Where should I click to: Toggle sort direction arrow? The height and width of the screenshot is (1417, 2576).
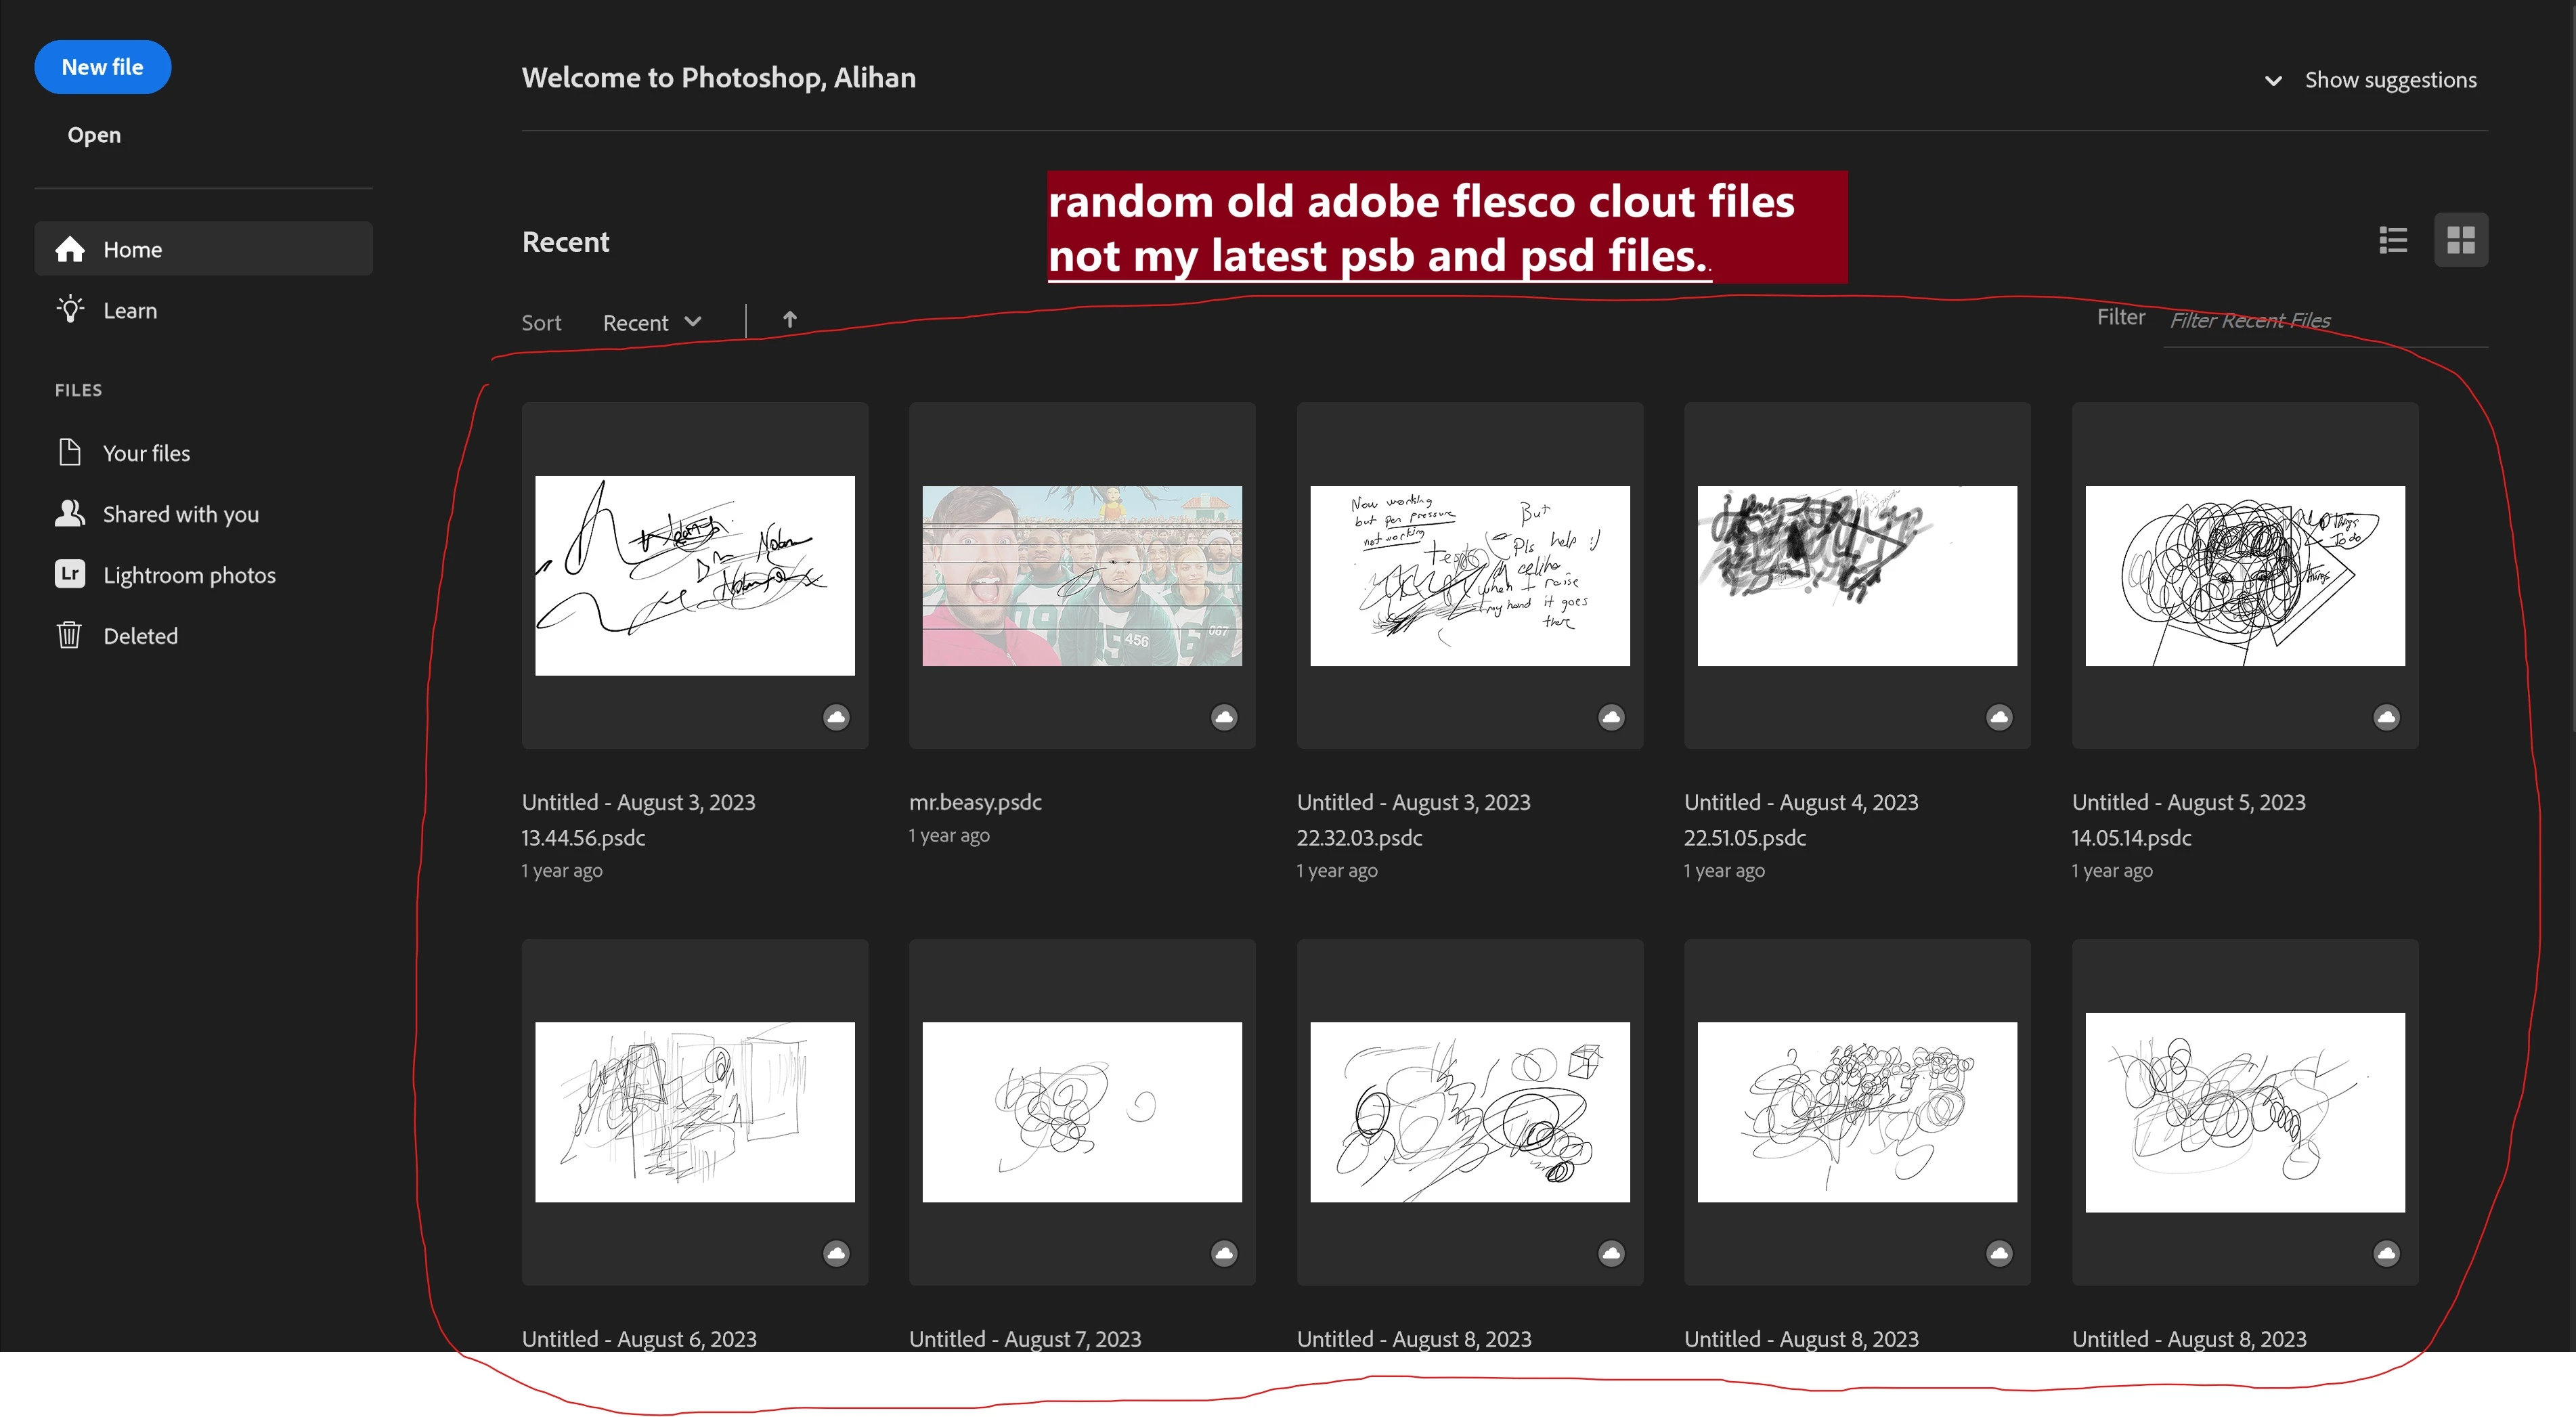click(789, 320)
